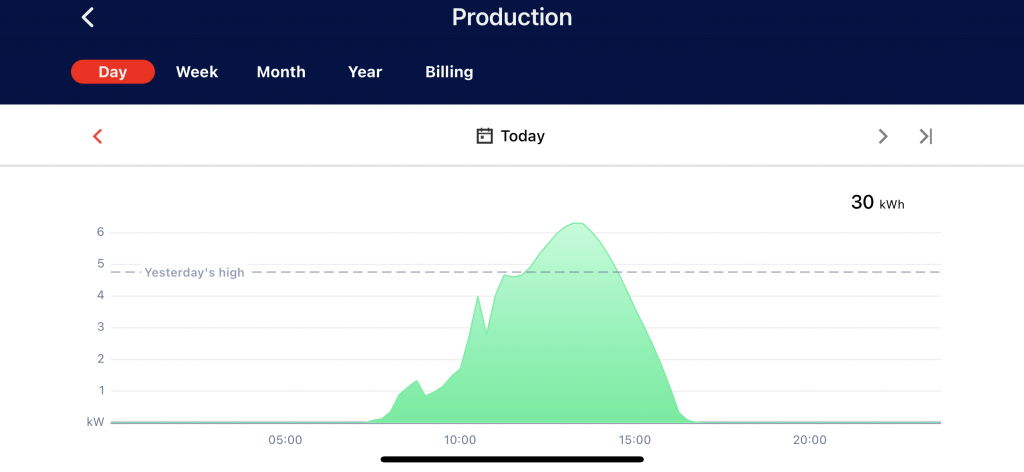Go to previous day with red chevron
Screen dimensions: 1024x472
point(97,137)
